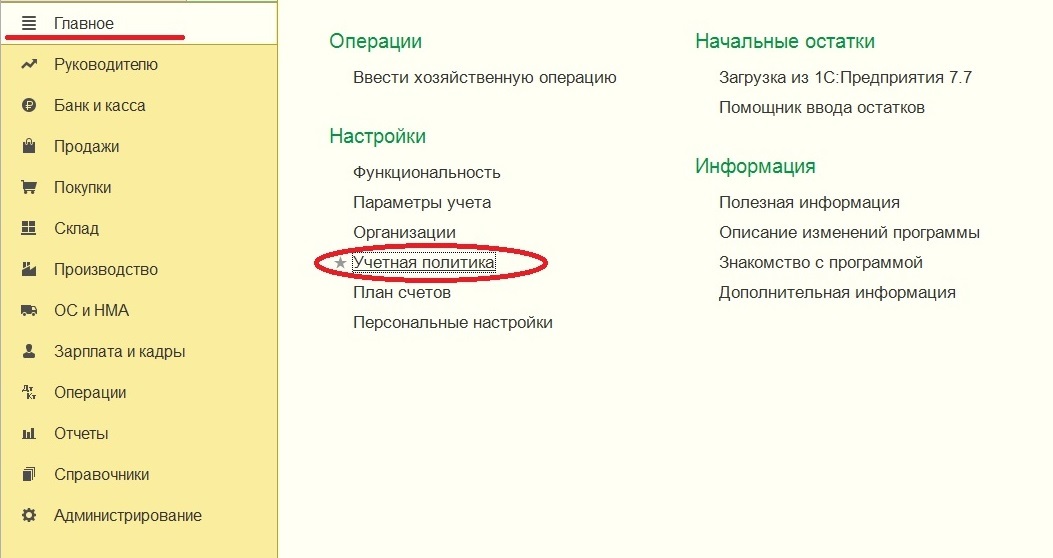Open Параметры учета link
This screenshot has width=1053, height=558.
point(422,203)
